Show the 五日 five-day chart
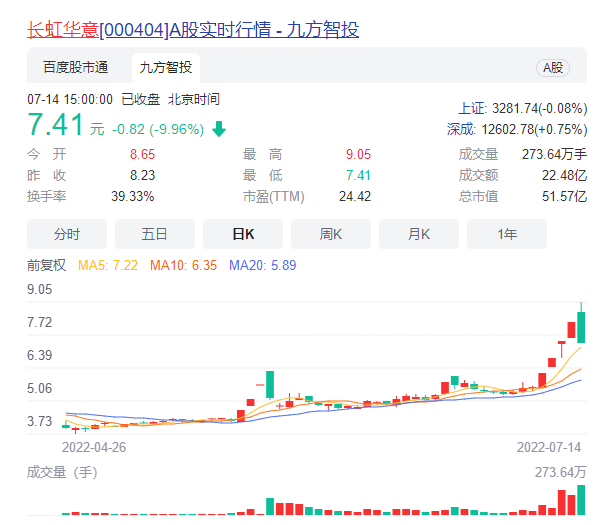The image size is (605, 525). [155, 234]
